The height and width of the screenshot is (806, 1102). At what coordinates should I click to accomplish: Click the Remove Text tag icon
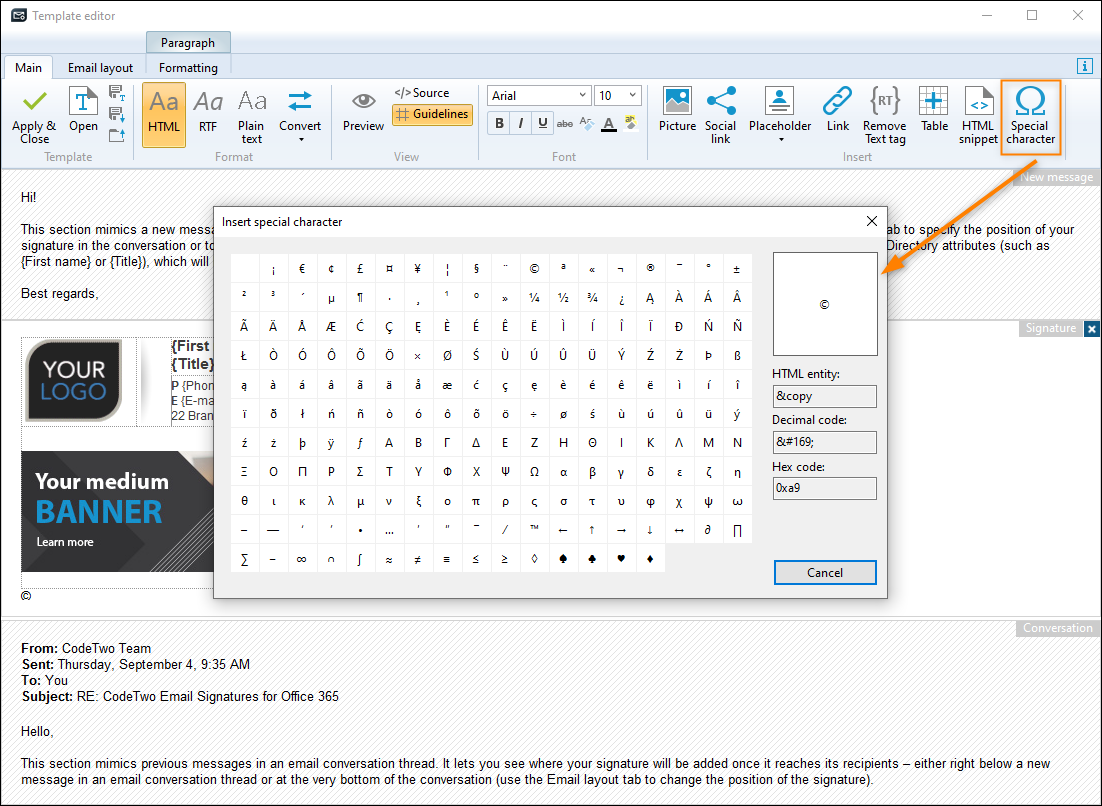(x=884, y=101)
